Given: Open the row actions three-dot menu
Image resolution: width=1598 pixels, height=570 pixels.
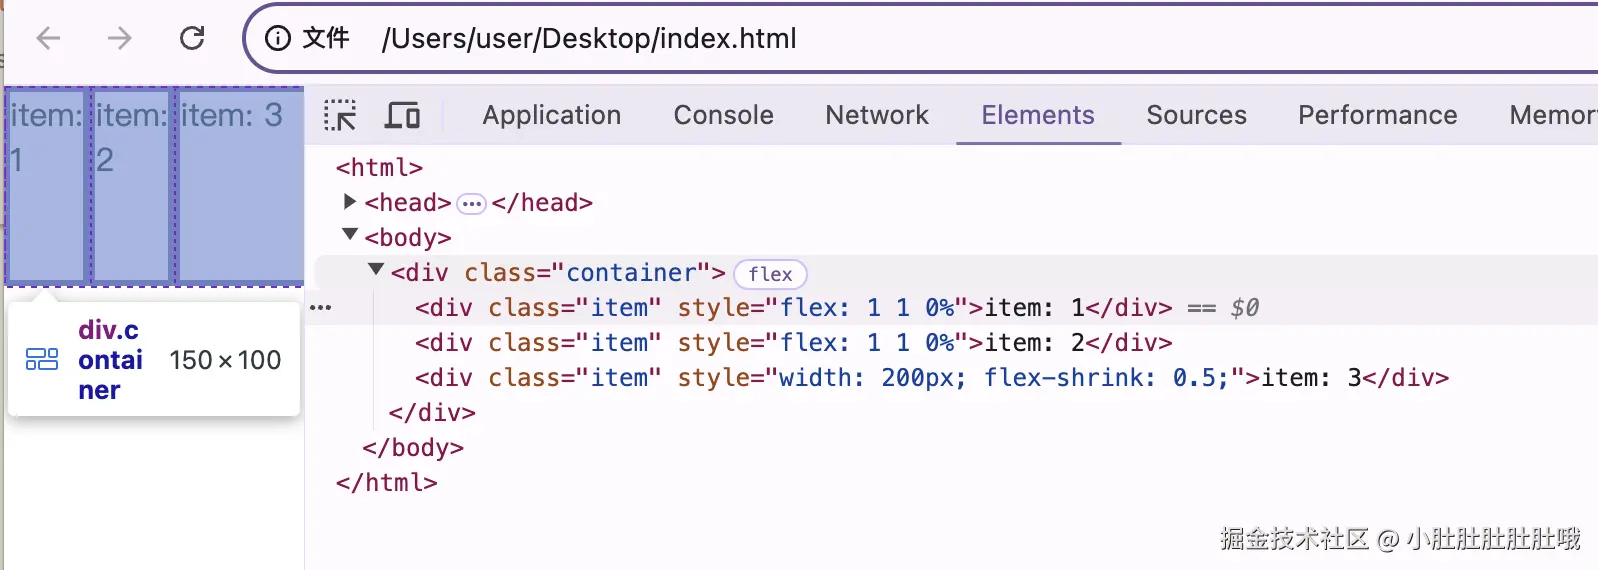Looking at the screenshot, I should coord(320,307).
